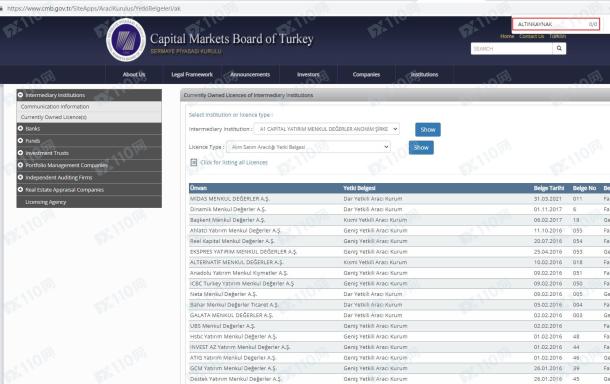Open the Announcements menu

point(250,74)
